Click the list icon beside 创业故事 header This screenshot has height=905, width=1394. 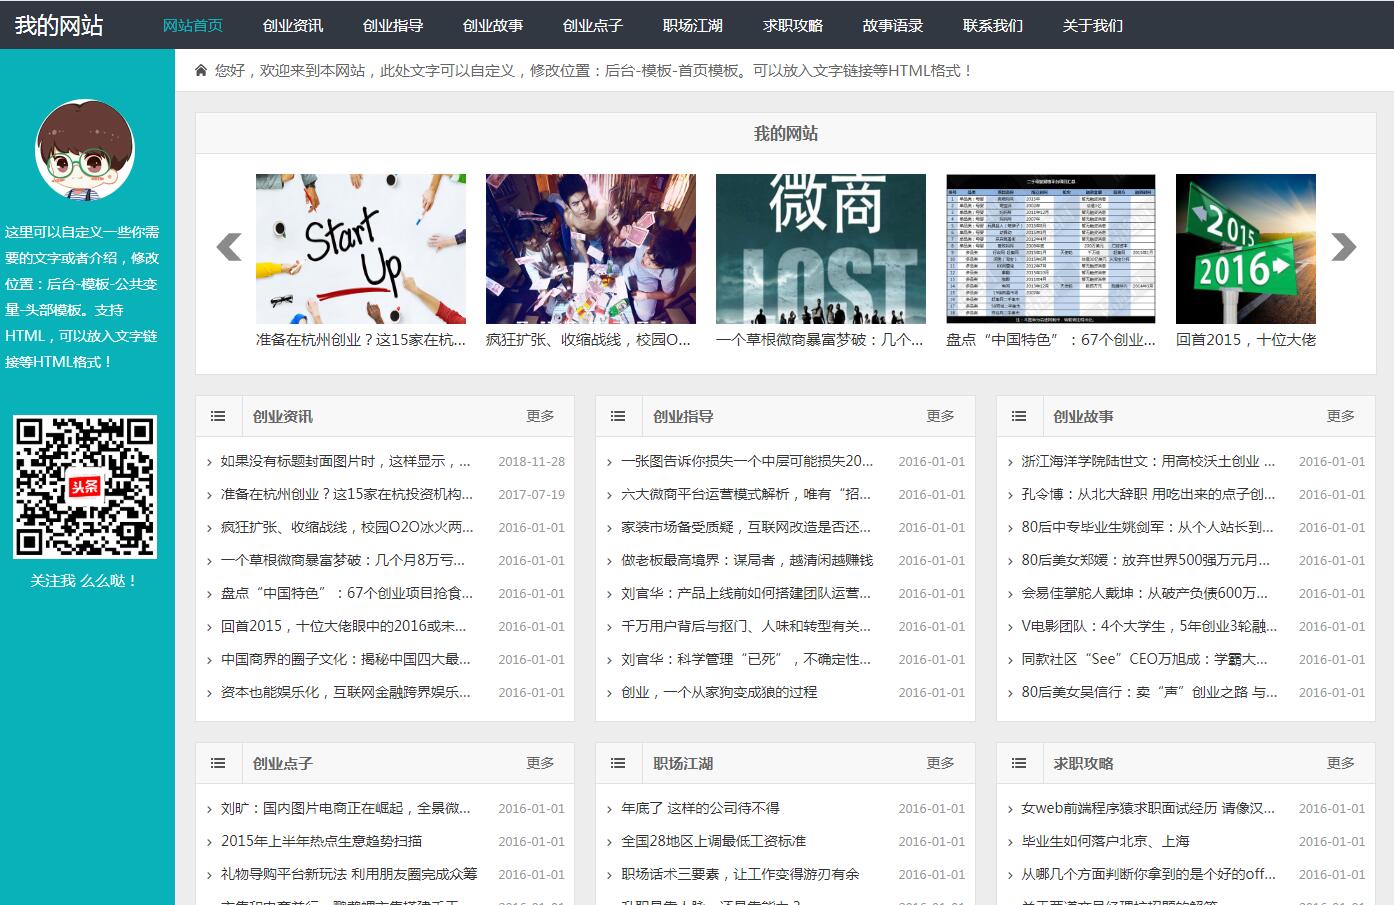point(1019,415)
